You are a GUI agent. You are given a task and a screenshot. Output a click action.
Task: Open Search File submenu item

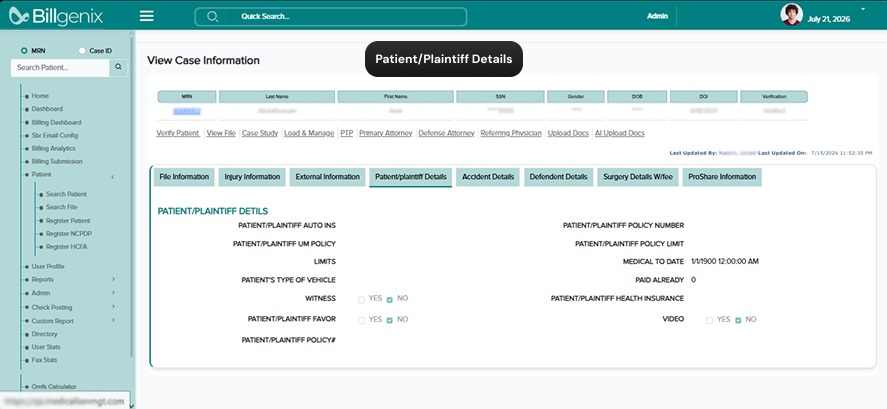(x=62, y=207)
